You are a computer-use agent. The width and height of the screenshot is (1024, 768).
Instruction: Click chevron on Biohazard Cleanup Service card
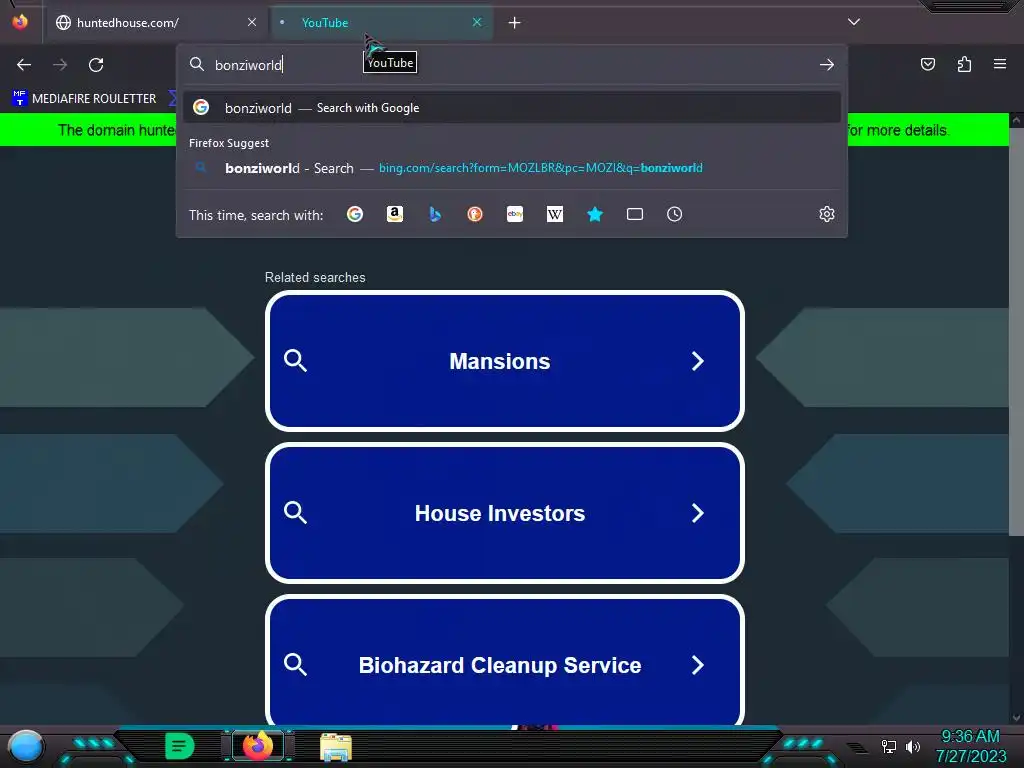click(697, 665)
